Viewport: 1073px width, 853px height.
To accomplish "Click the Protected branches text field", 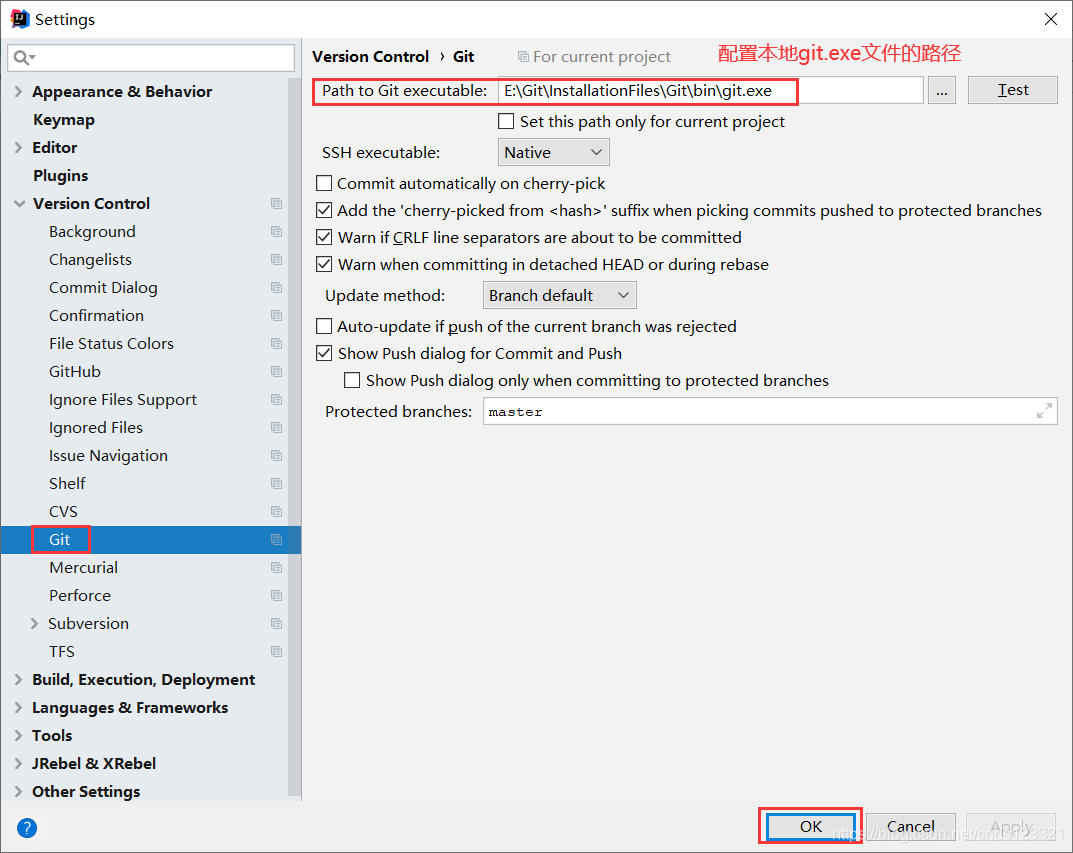I will pos(770,411).
